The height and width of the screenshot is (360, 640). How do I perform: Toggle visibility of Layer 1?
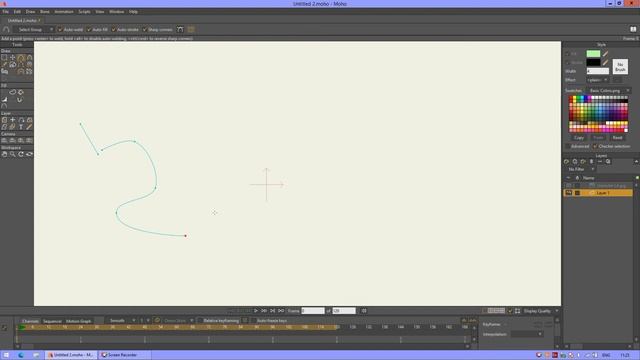click(x=569, y=193)
